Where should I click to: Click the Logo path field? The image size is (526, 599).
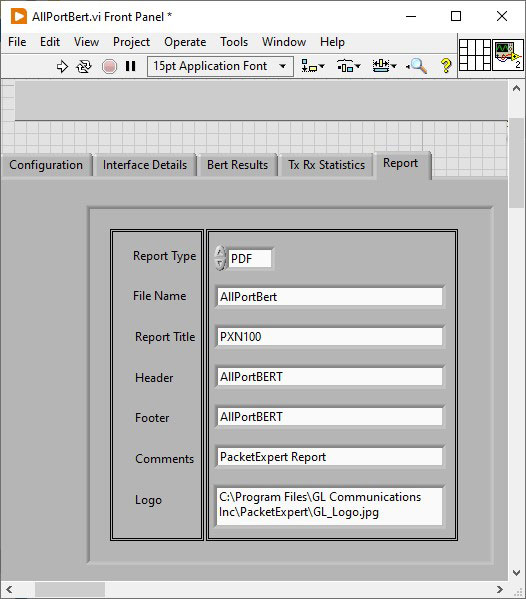330,505
